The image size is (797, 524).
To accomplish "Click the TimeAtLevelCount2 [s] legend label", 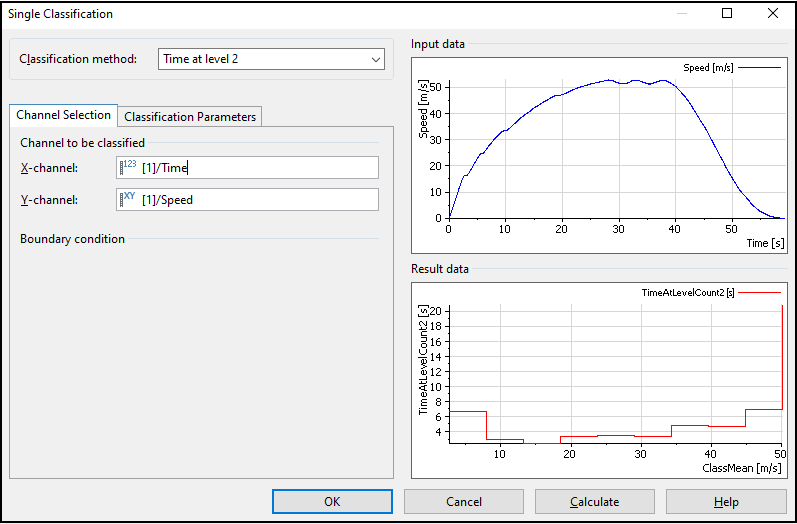I will click(687, 292).
